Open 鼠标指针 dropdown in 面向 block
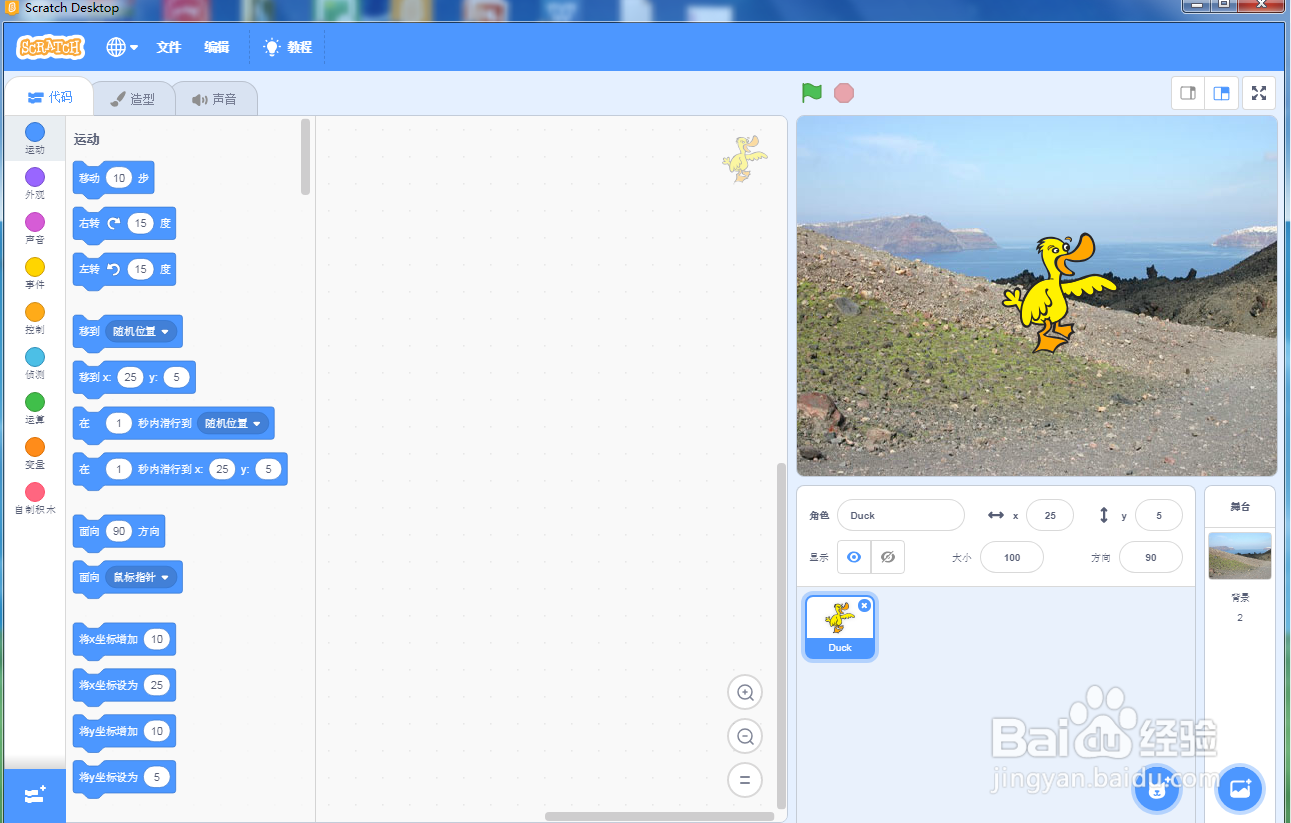The width and height of the screenshot is (1291, 823). click(x=141, y=577)
